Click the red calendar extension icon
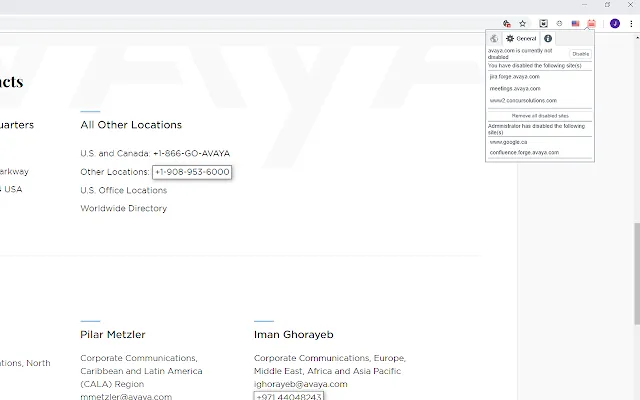 (x=591, y=24)
